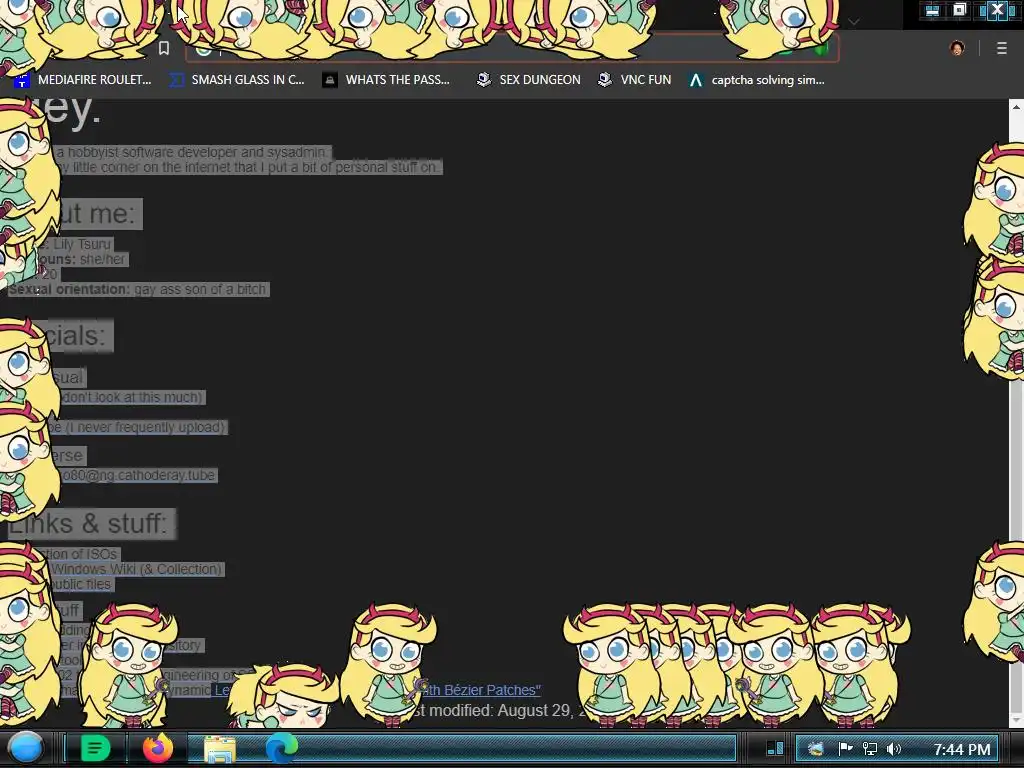Click the 'public files' list entry

[81, 584]
